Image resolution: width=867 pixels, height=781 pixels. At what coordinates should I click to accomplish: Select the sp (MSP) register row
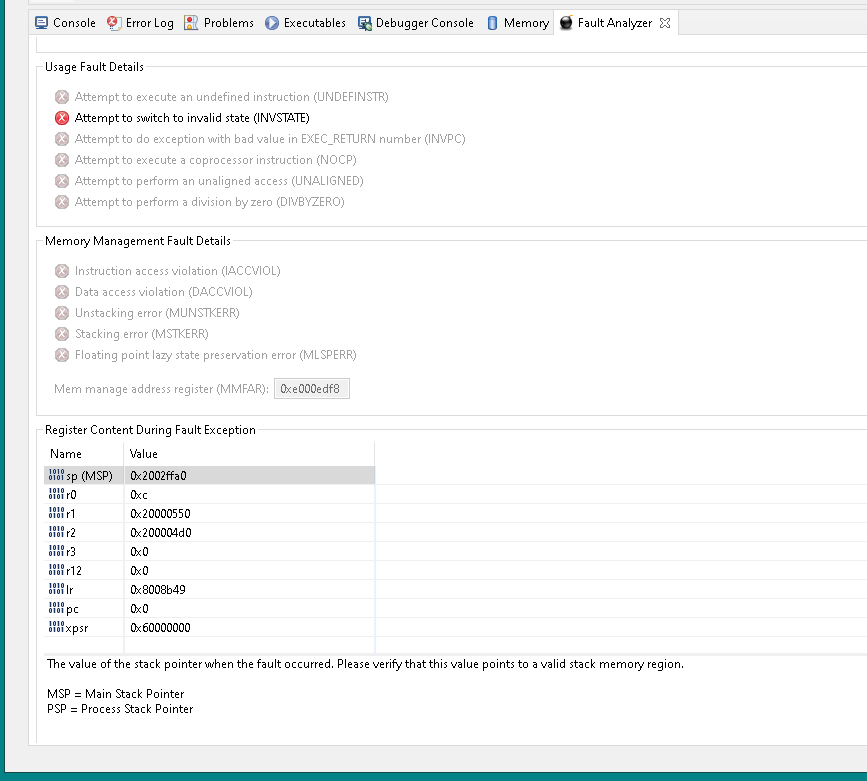click(209, 476)
